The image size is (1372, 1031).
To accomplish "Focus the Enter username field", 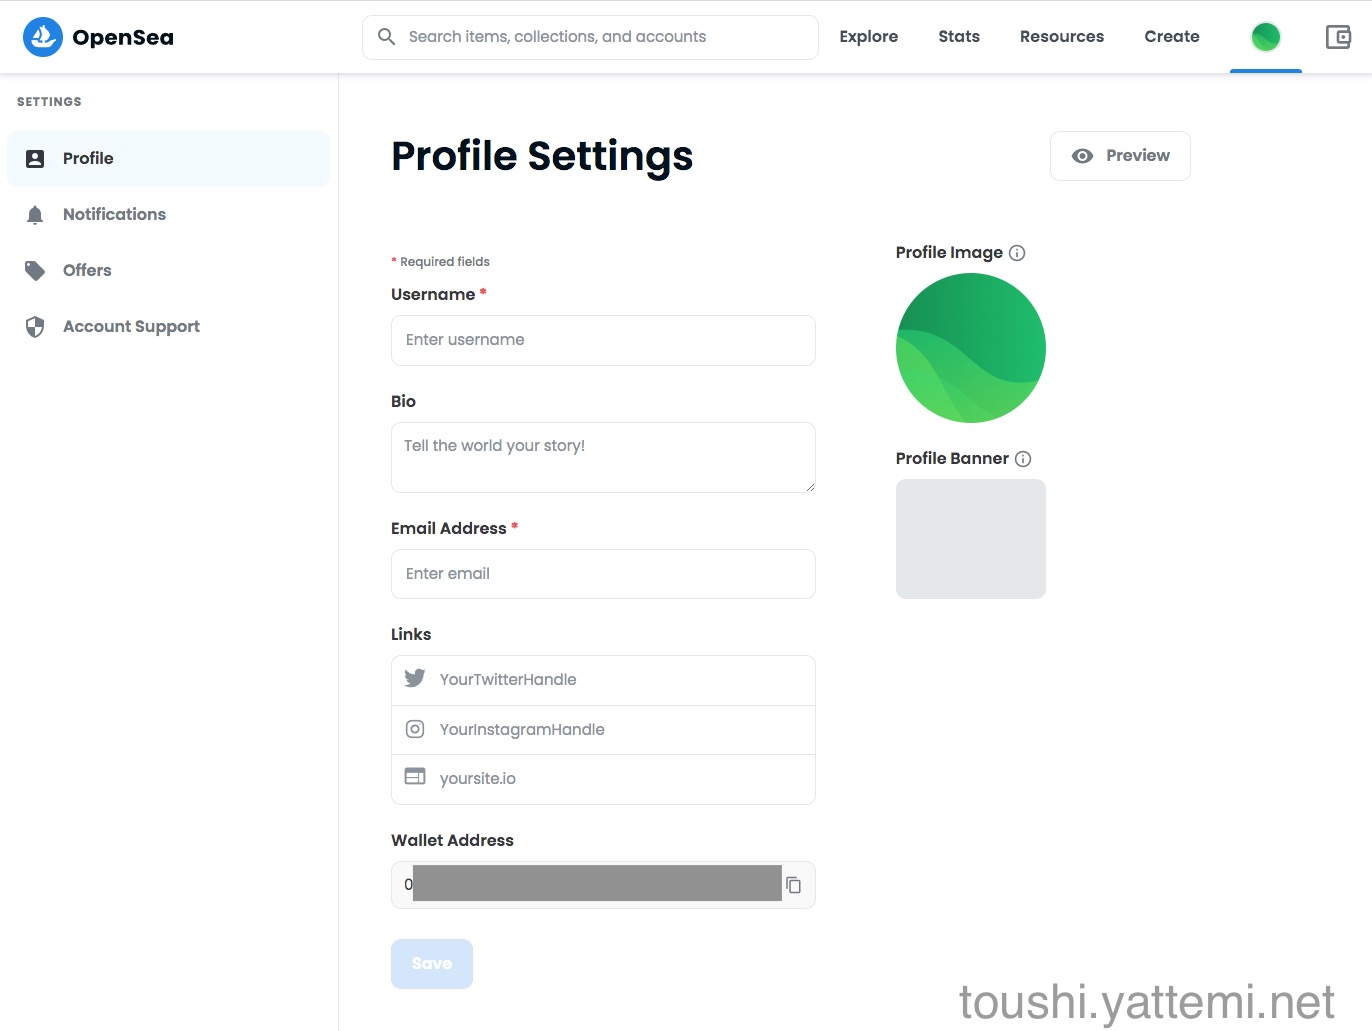I will click(603, 340).
